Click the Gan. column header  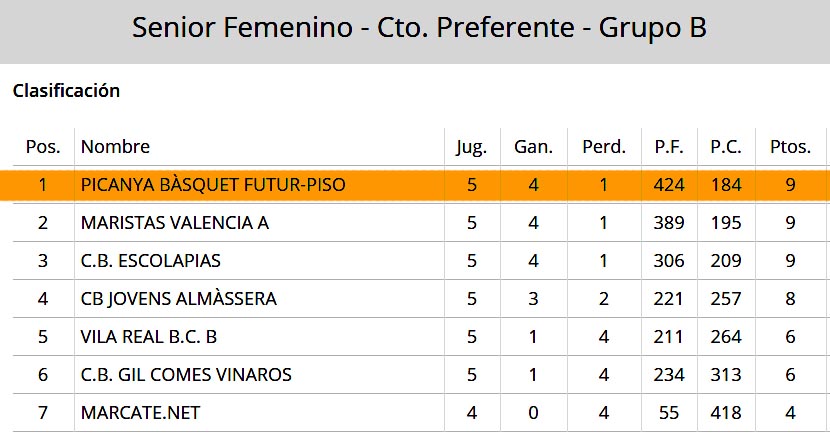533,147
